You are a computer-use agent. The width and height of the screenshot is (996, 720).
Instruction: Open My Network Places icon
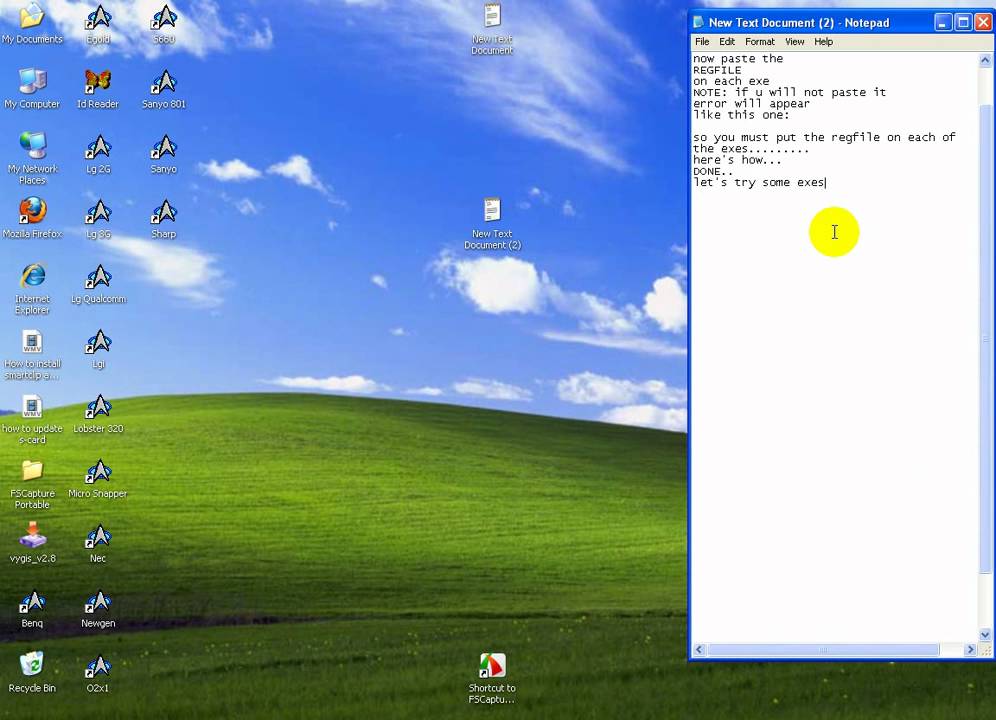[x=32, y=158]
